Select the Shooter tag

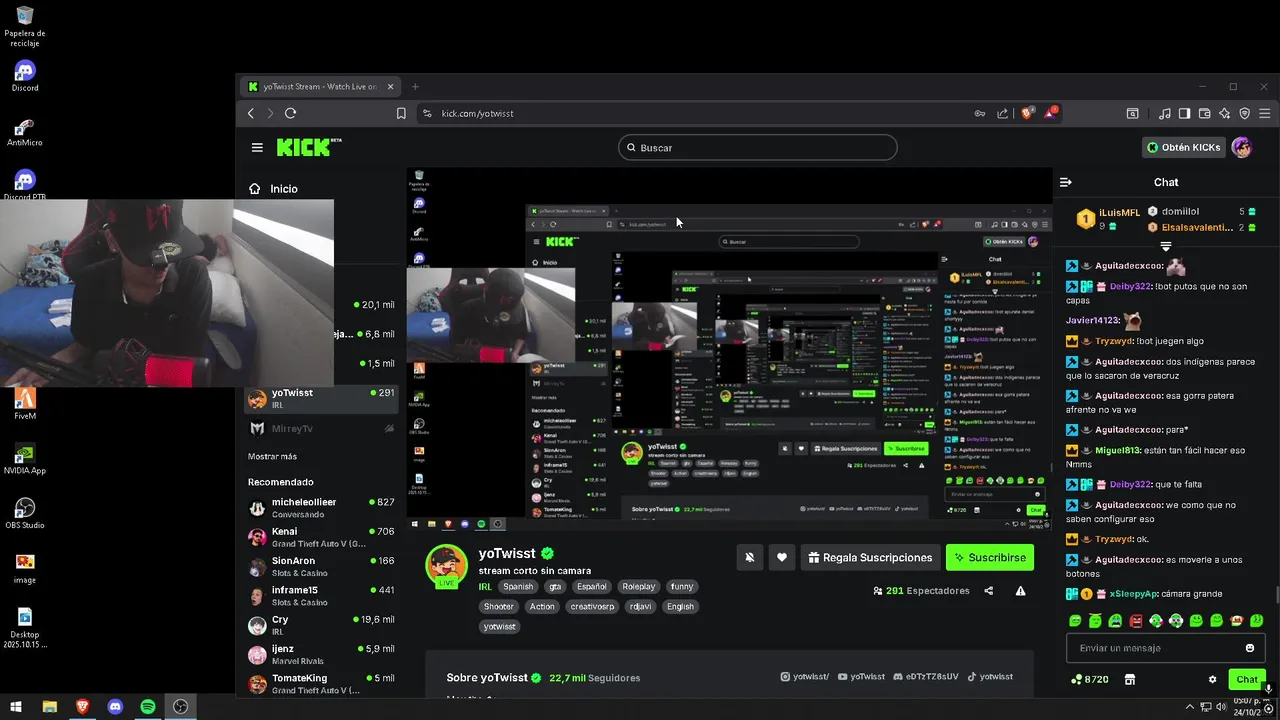[499, 607]
